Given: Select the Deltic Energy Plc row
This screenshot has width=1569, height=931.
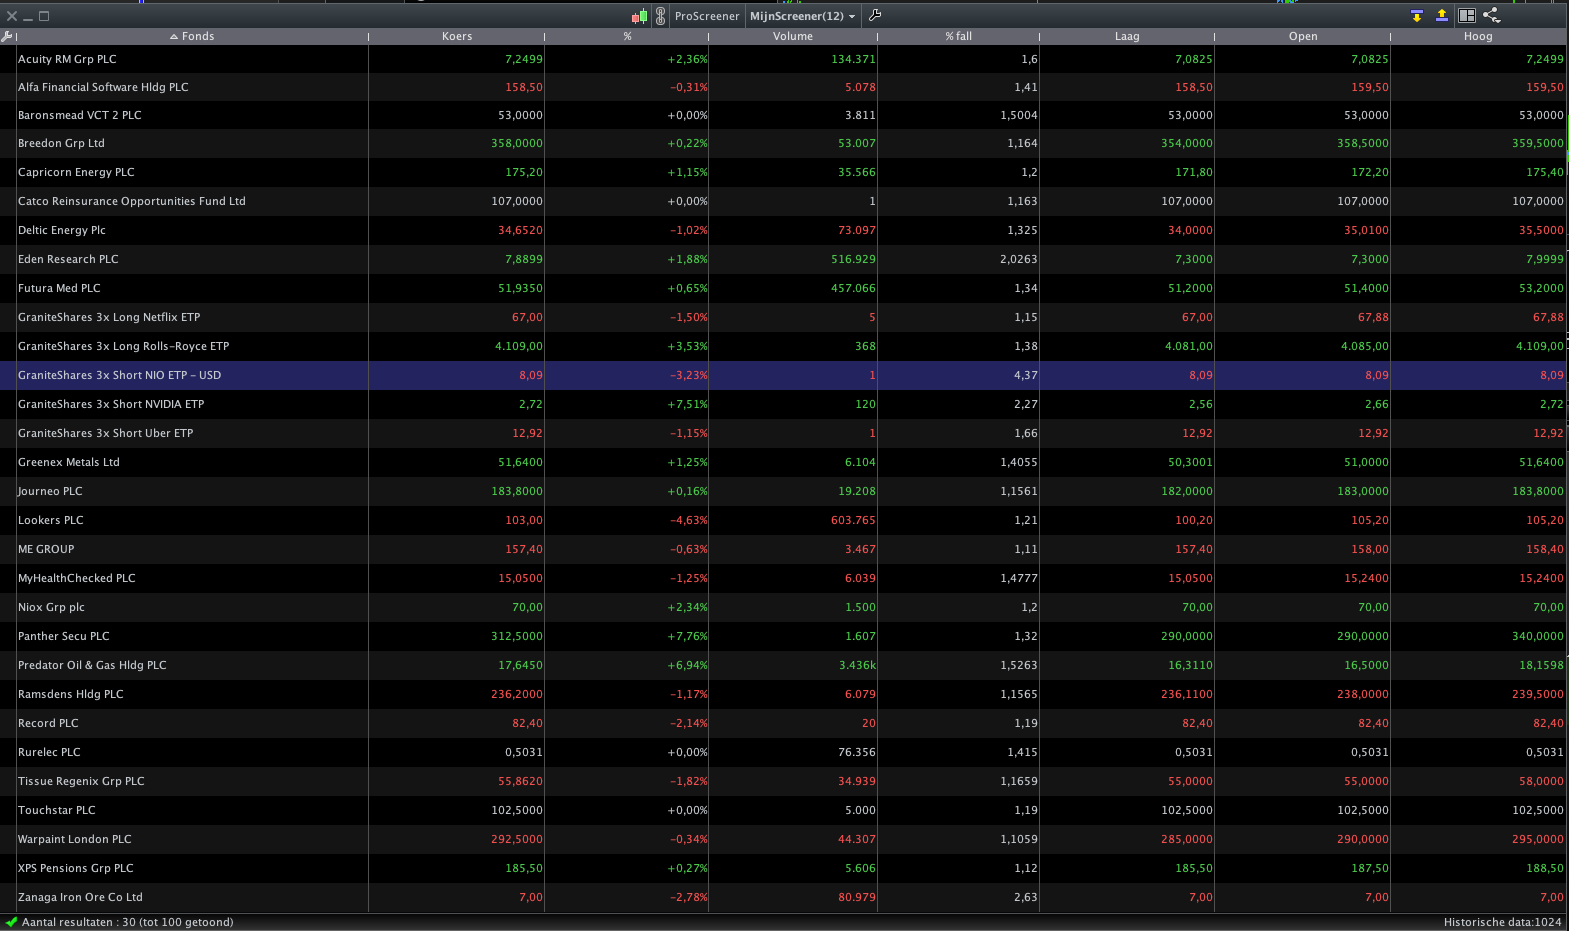Looking at the screenshot, I should [783, 230].
